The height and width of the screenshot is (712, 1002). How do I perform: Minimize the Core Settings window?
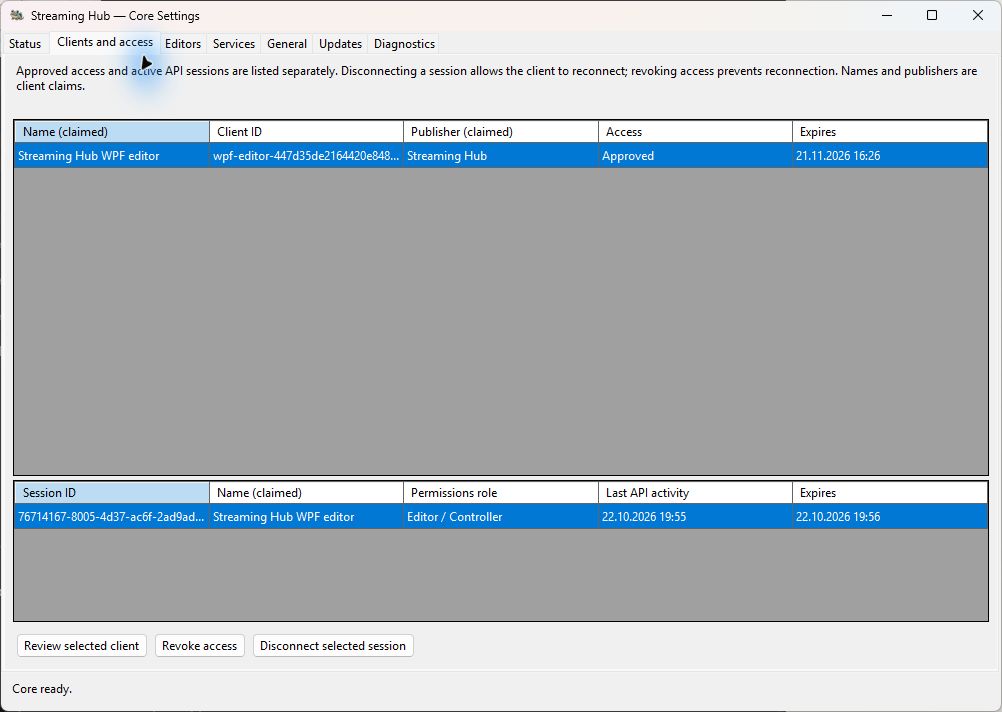887,15
